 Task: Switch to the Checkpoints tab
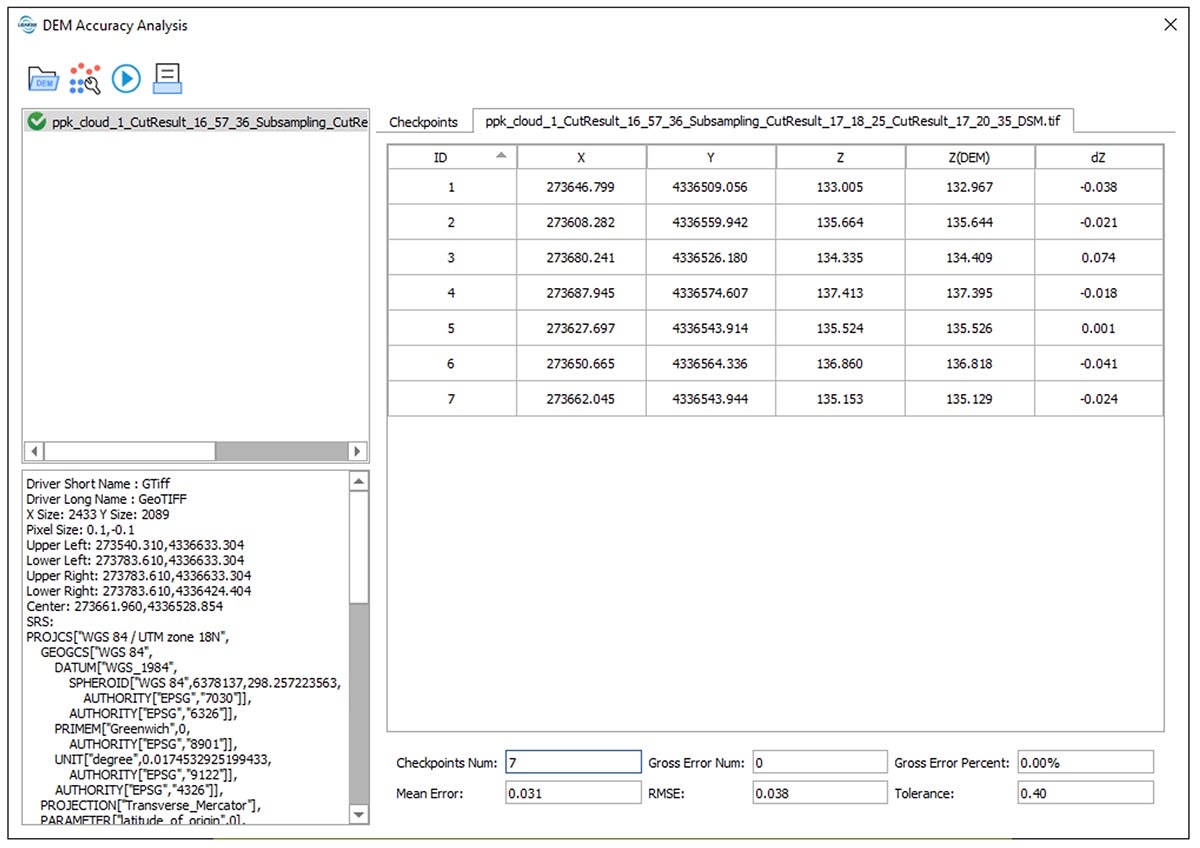click(423, 122)
